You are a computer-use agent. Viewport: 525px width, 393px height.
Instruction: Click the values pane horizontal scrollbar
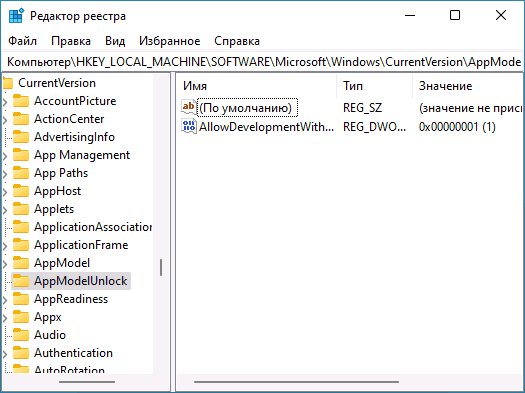click(x=296, y=382)
